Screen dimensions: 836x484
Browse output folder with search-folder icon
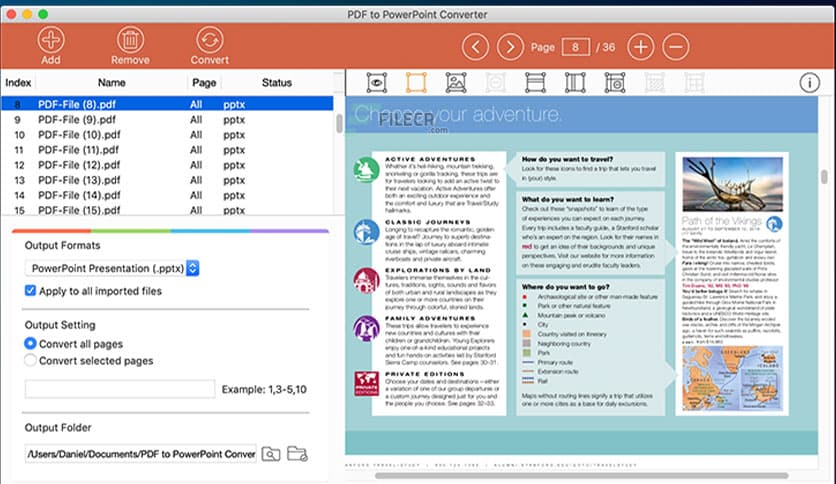point(271,454)
